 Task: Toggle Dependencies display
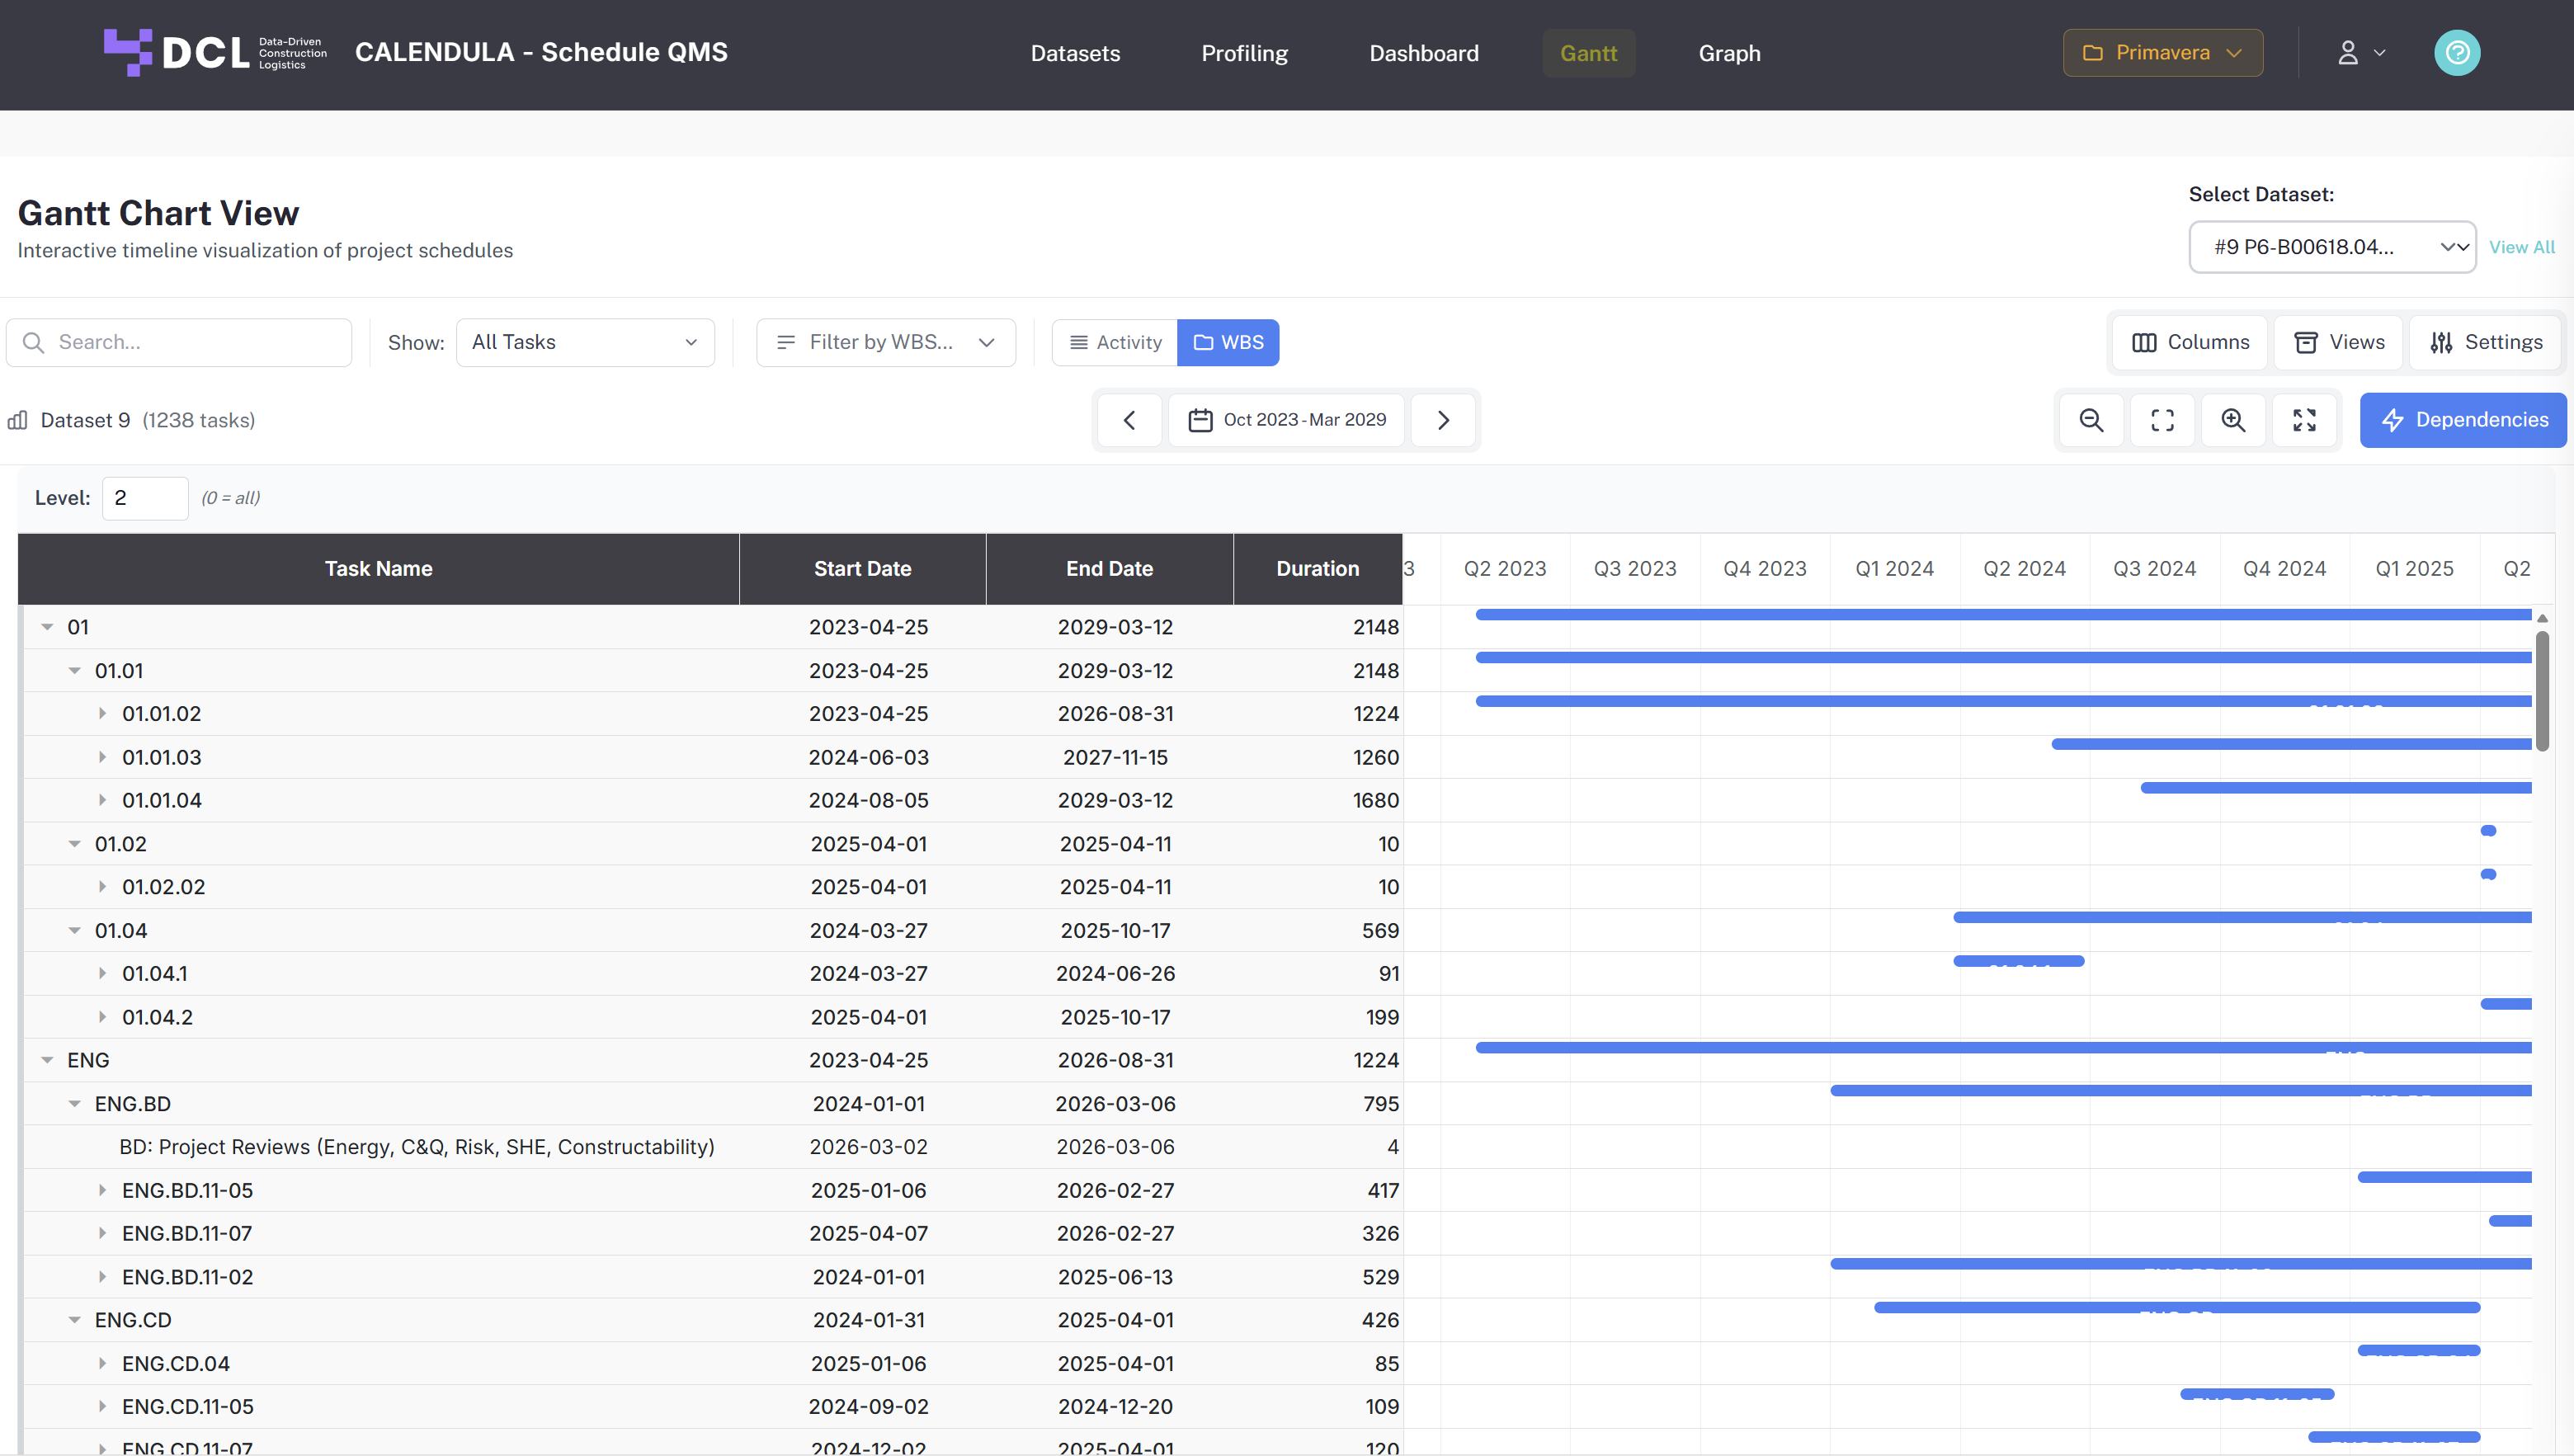2464,420
